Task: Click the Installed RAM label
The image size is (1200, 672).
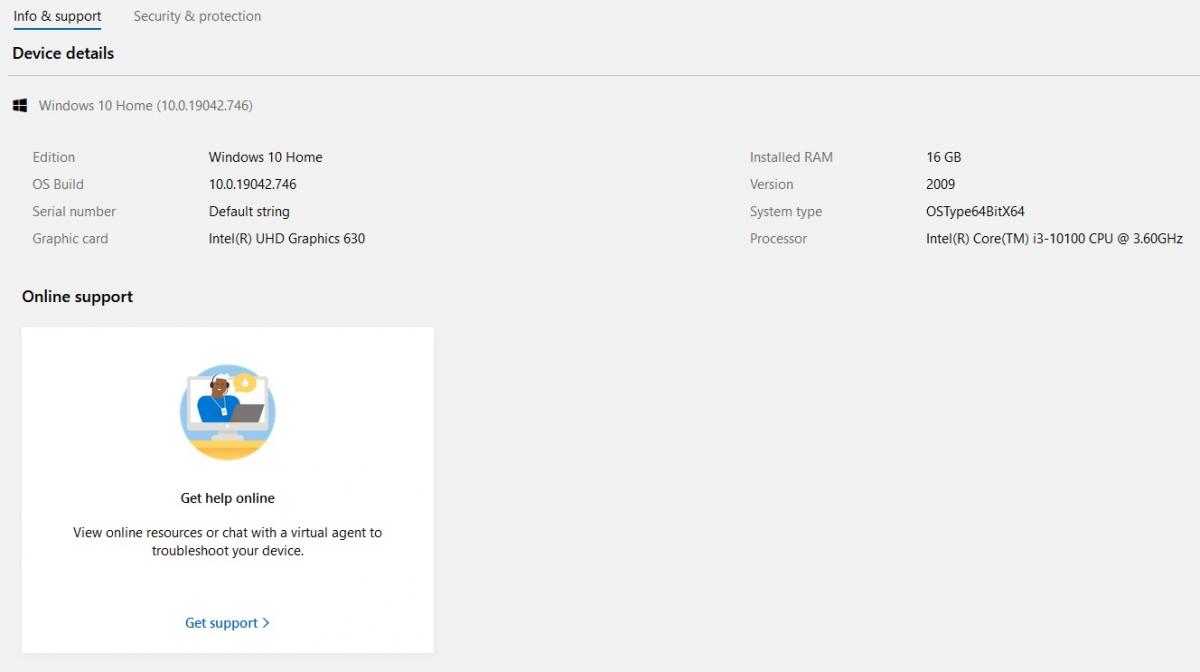Action: click(x=791, y=157)
